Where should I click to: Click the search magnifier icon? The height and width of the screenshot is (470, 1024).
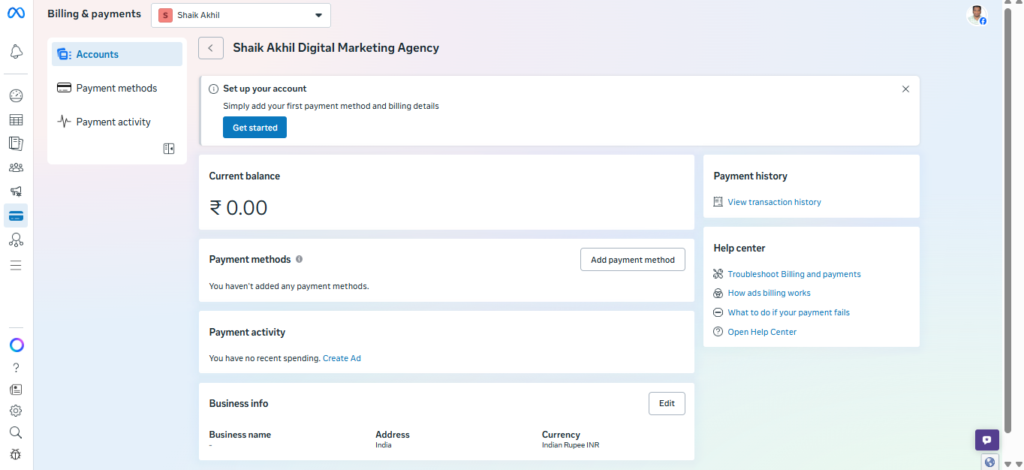(x=16, y=432)
